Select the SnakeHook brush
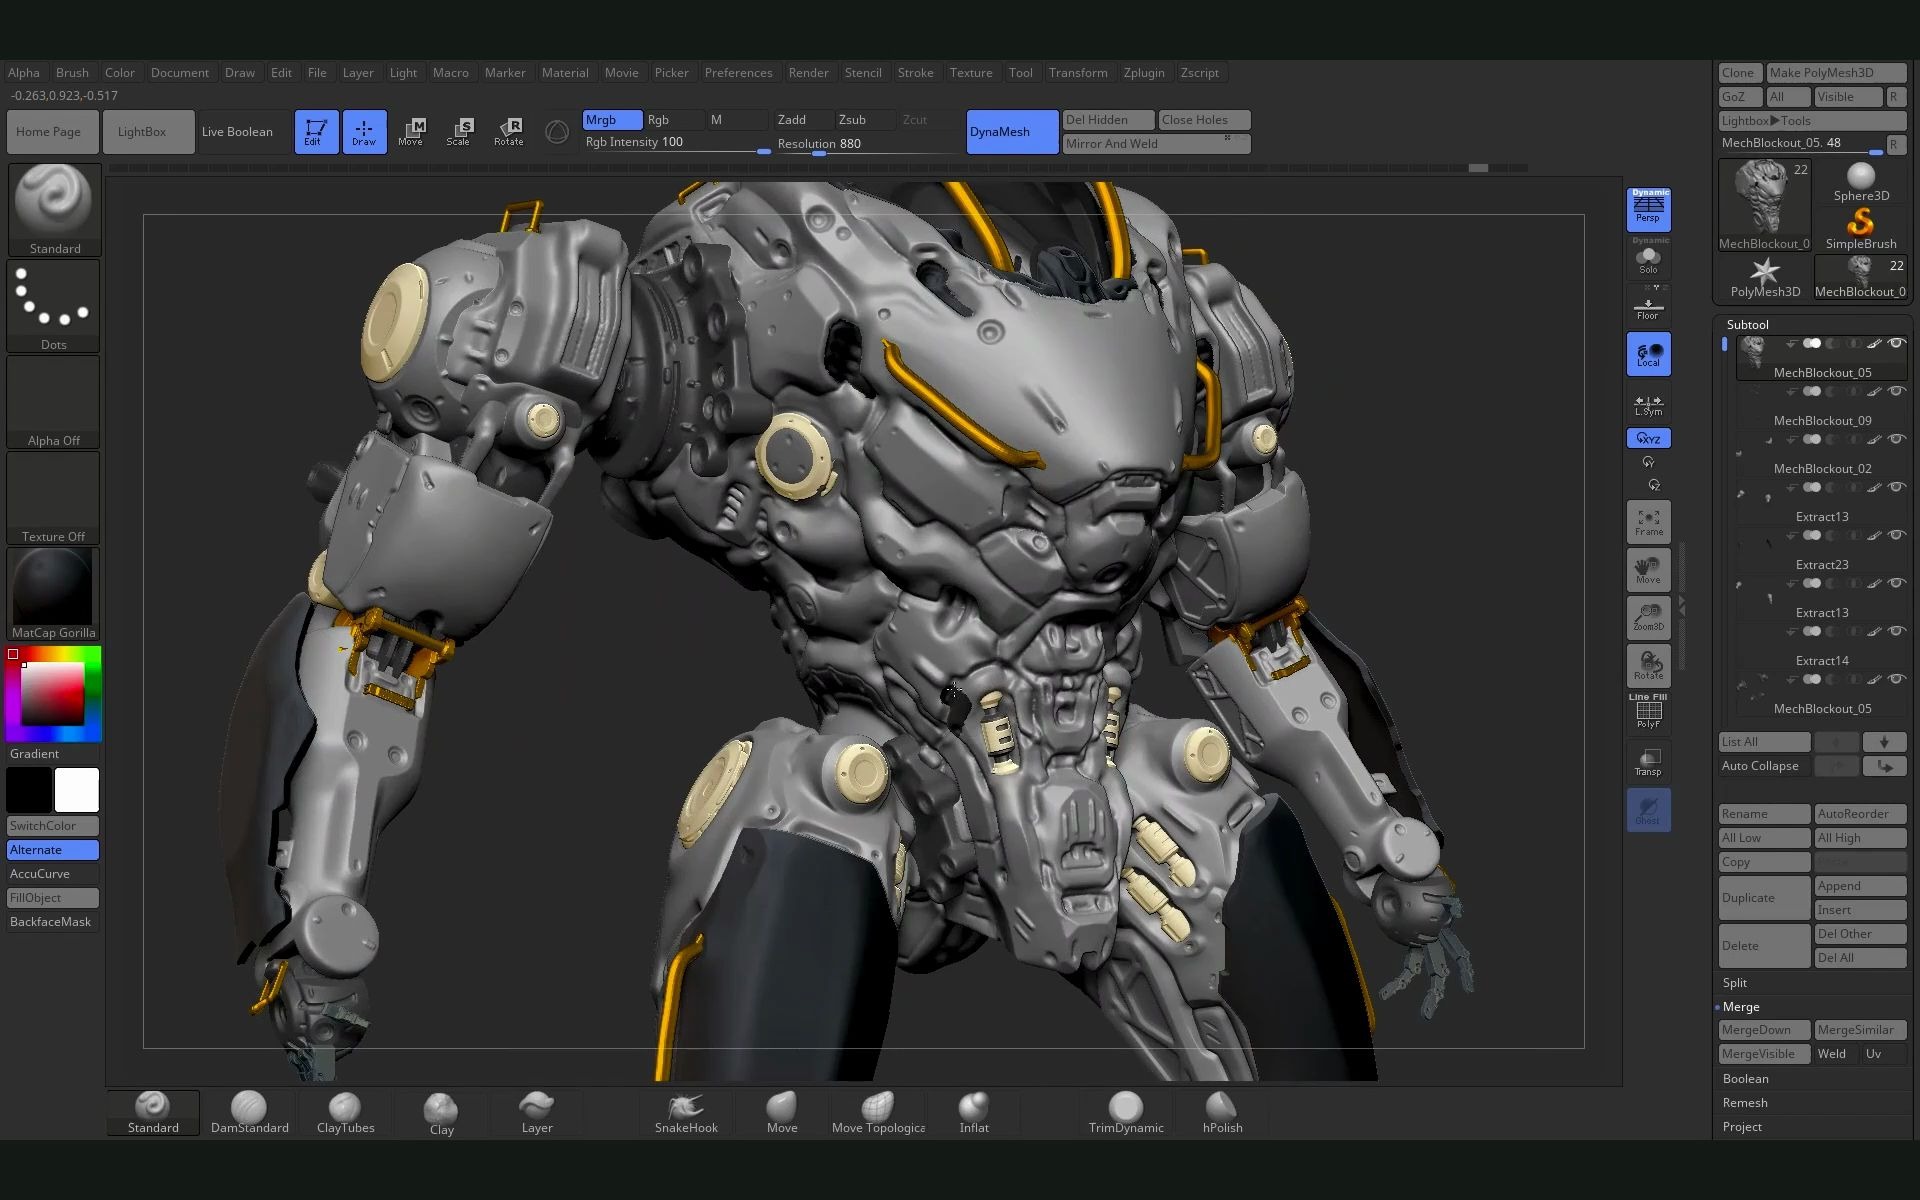The width and height of the screenshot is (1920, 1200). (685, 1112)
